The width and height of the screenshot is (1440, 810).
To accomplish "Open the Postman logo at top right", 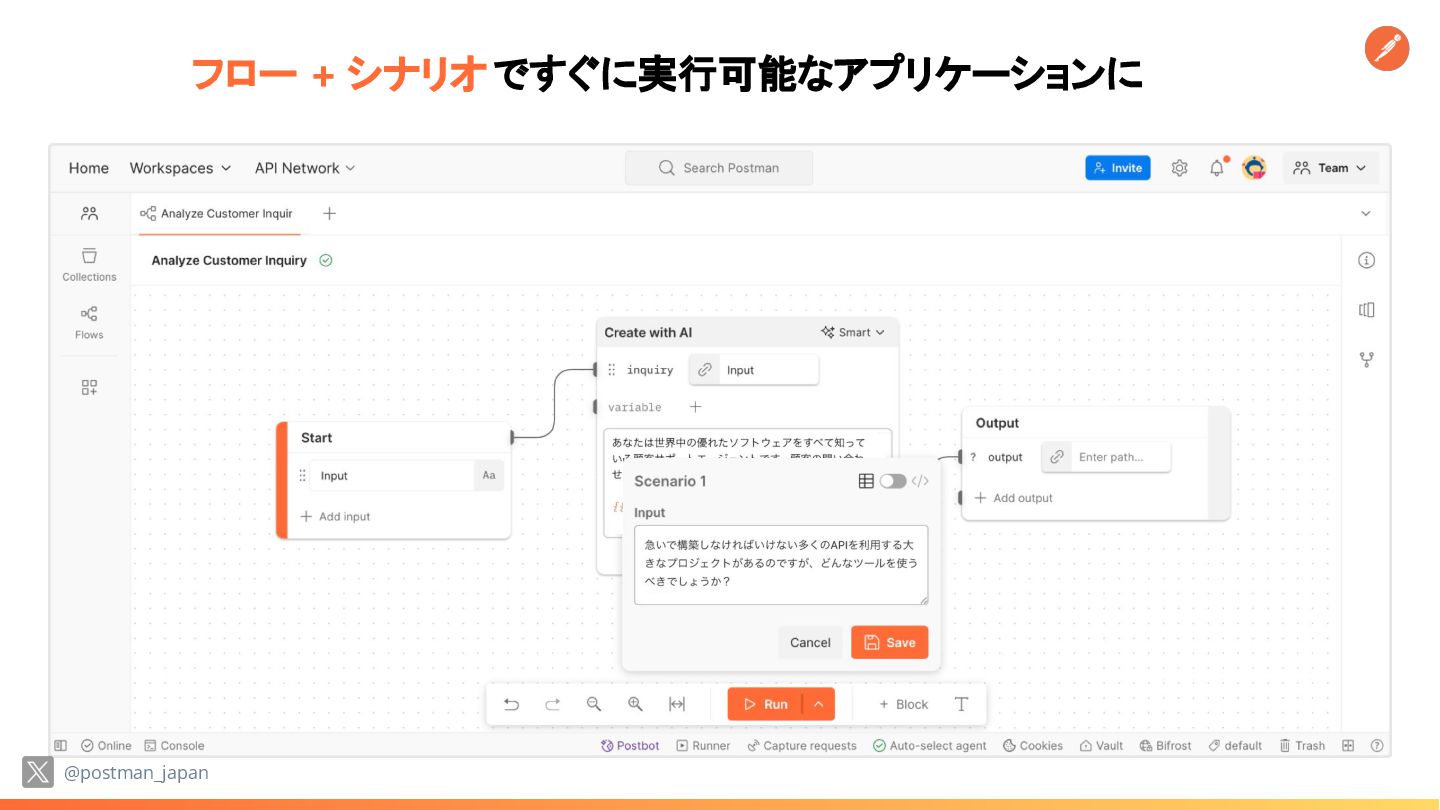I will (1387, 49).
